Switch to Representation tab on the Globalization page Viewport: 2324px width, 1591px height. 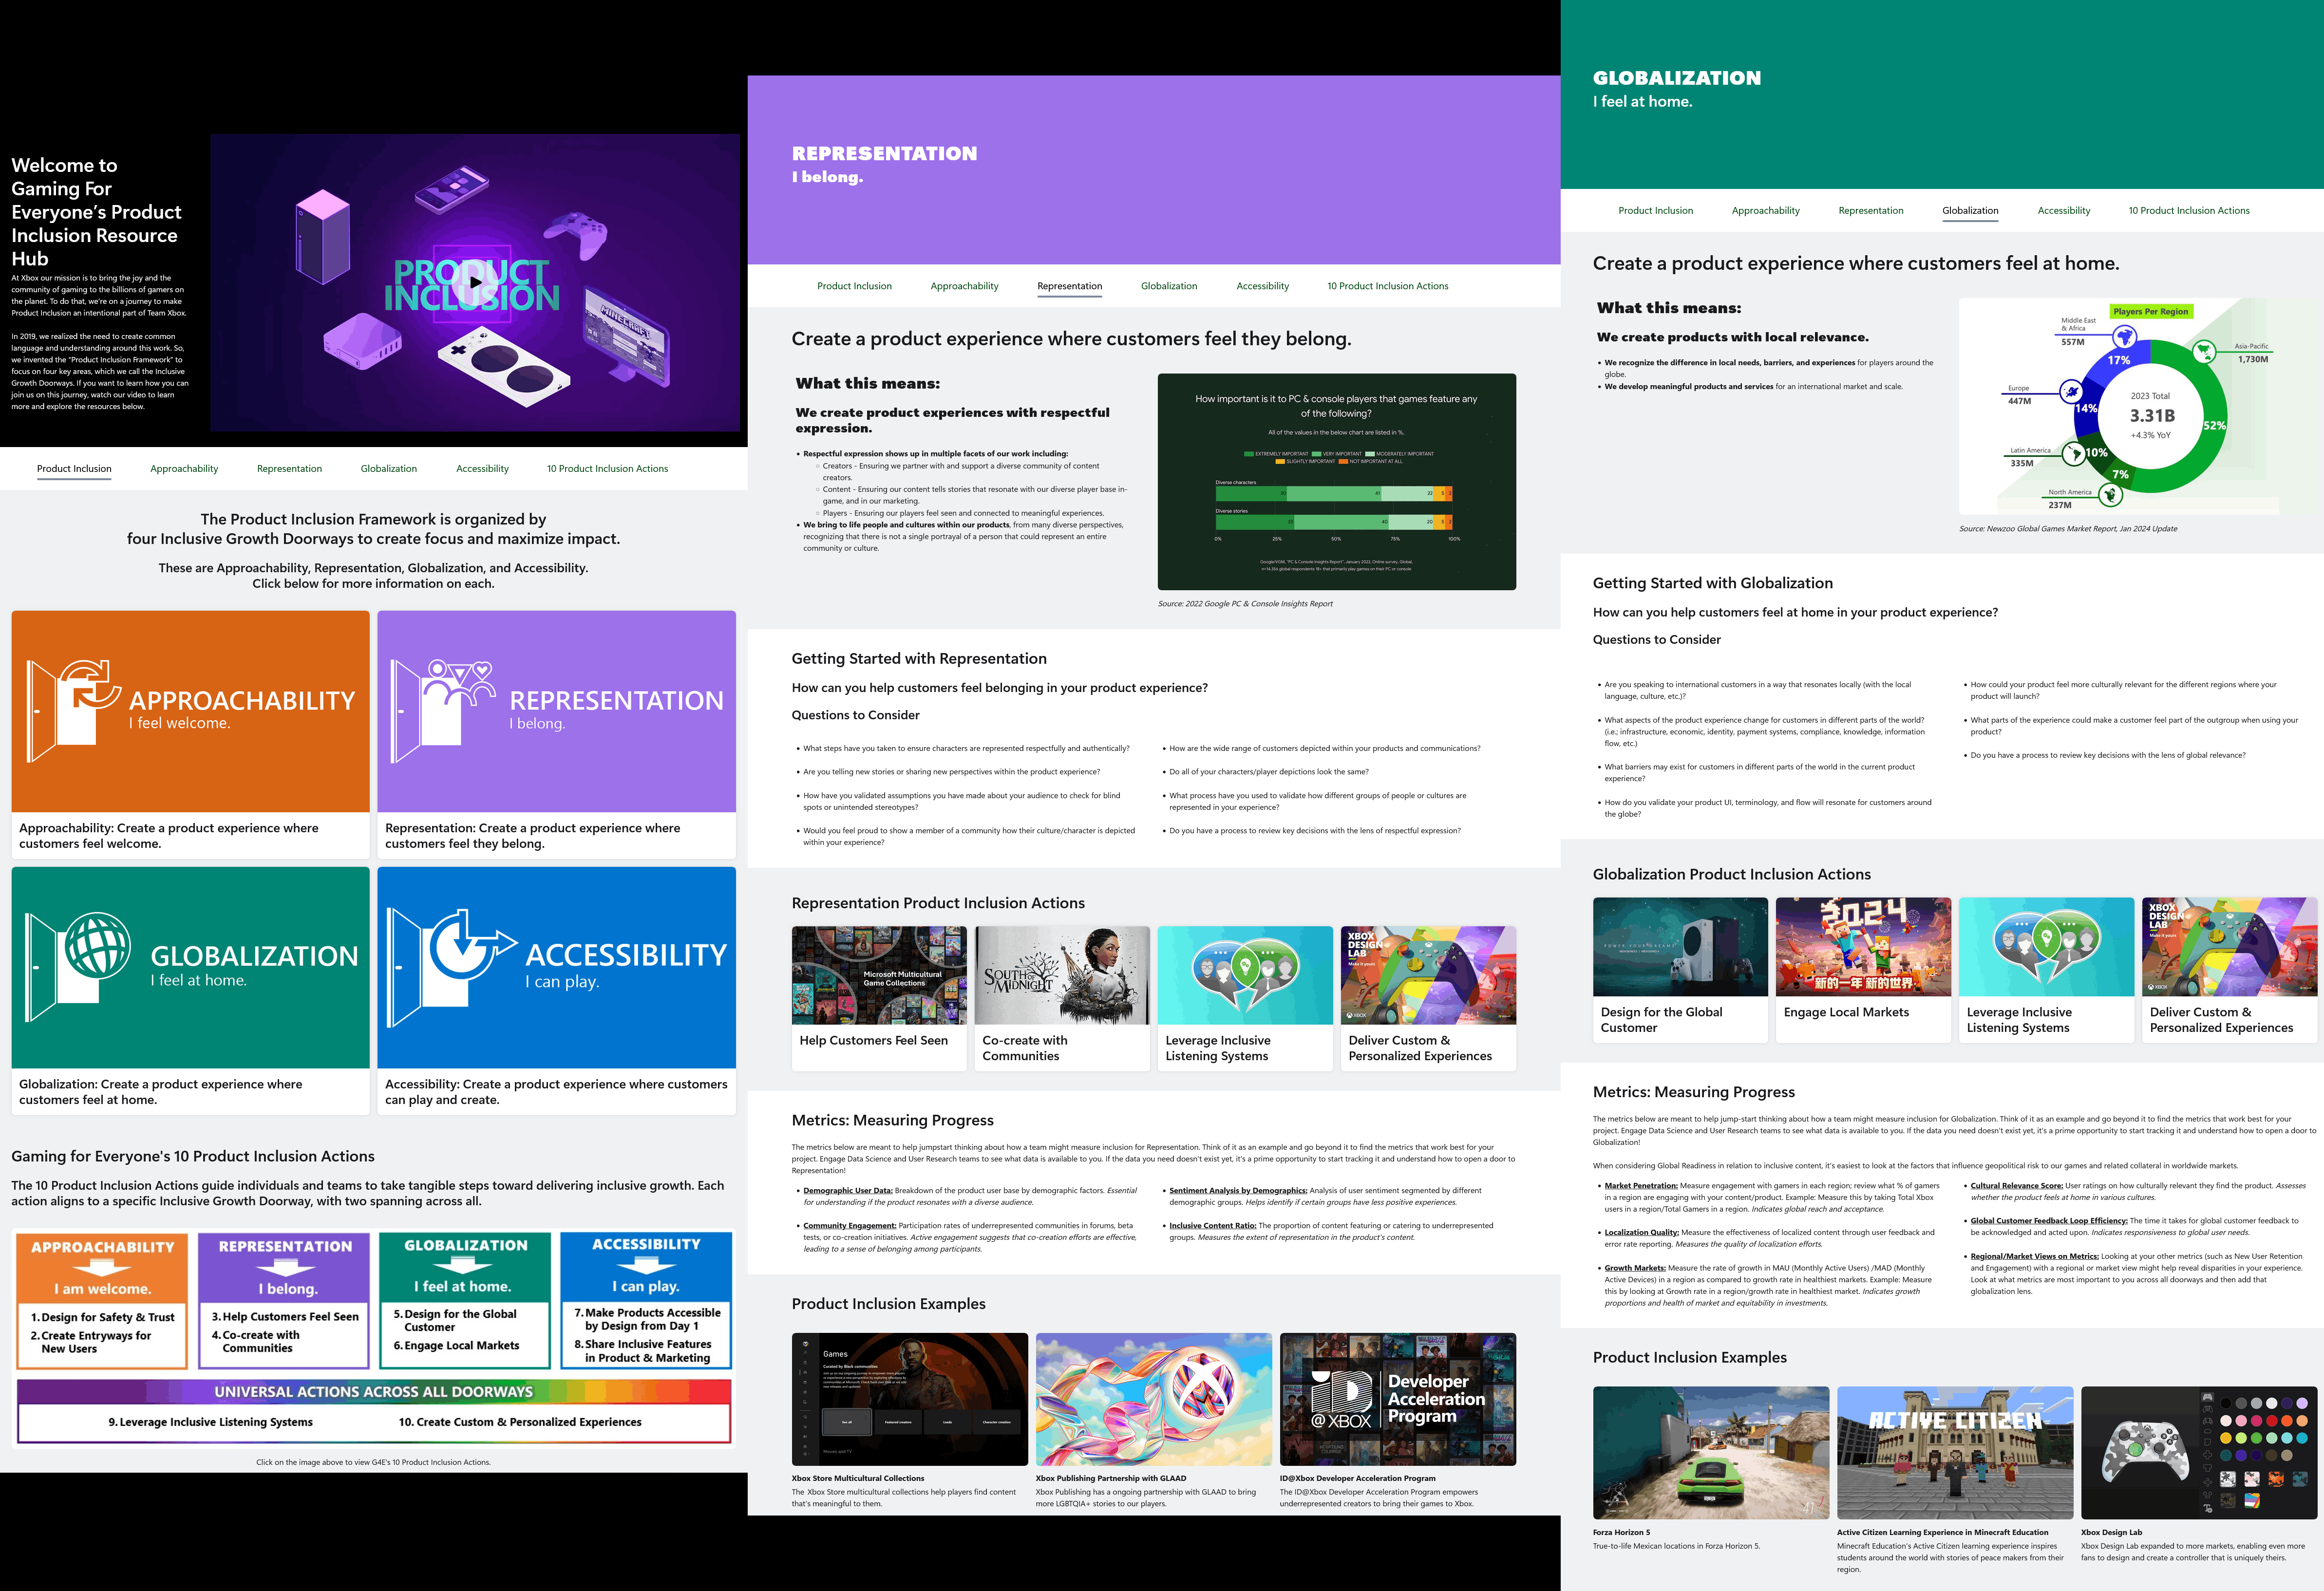pyautogui.click(x=1871, y=211)
